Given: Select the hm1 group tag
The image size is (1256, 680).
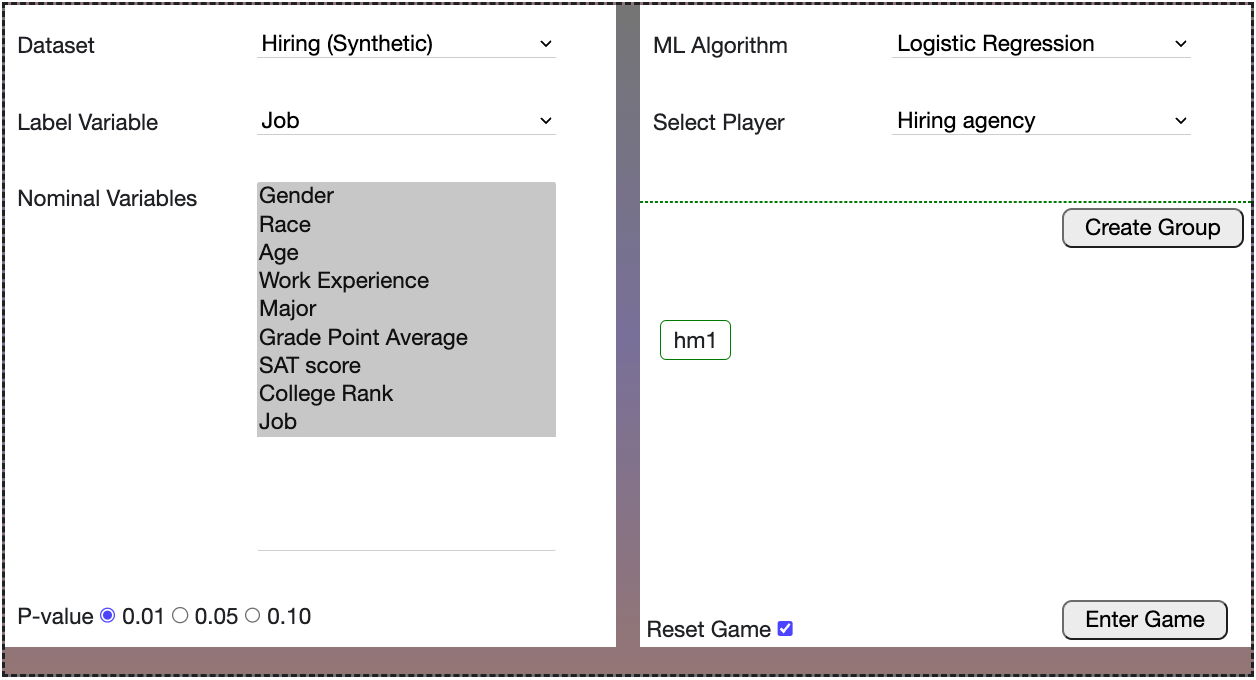Looking at the screenshot, I should (695, 340).
